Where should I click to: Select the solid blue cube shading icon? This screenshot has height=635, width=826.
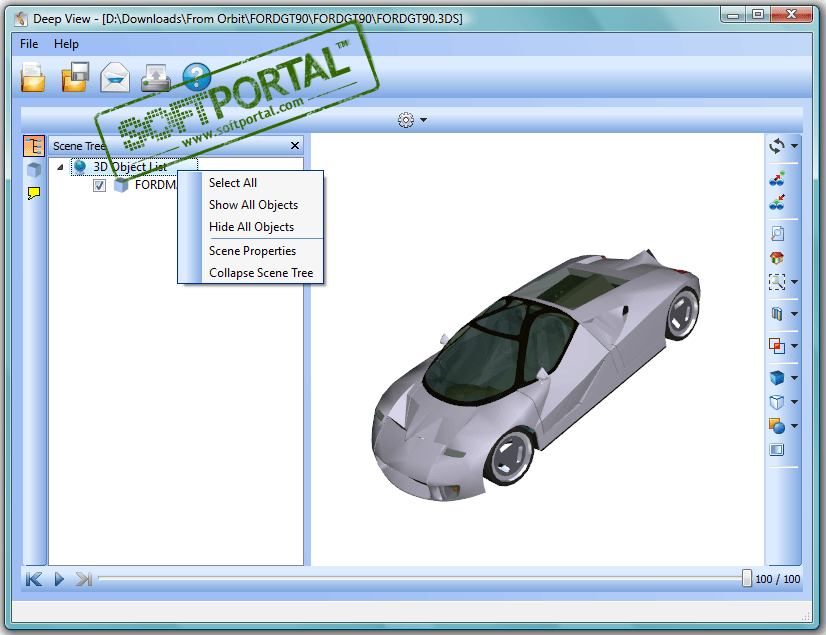point(777,378)
